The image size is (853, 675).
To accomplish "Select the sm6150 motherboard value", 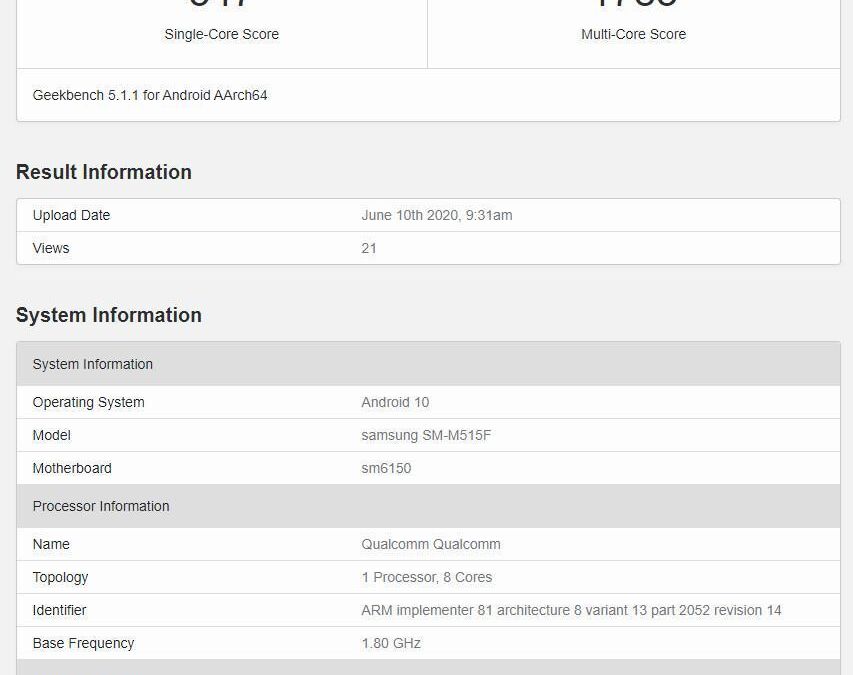I will pos(386,468).
